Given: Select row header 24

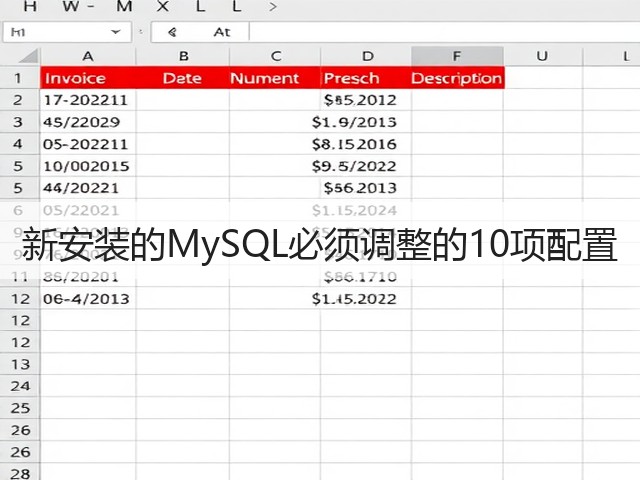Looking at the screenshot, I should (20, 386).
